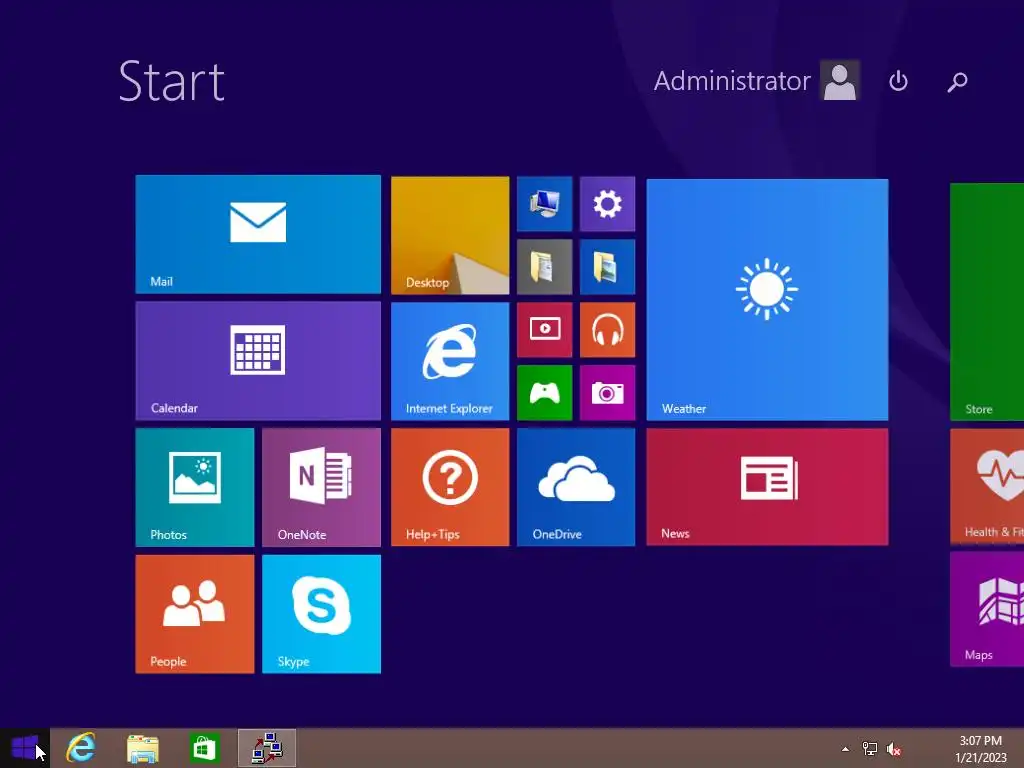Open the Music headphones small tile
Image resolution: width=1024 pixels, height=768 pixels.
coord(607,330)
